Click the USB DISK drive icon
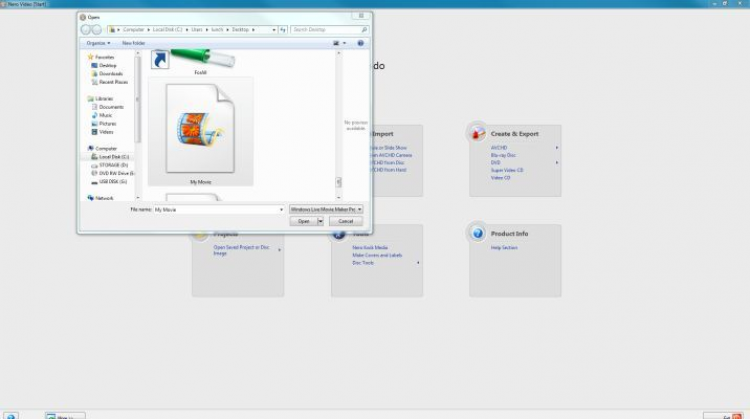The height and width of the screenshot is (419, 750). pyautogui.click(x=94, y=182)
